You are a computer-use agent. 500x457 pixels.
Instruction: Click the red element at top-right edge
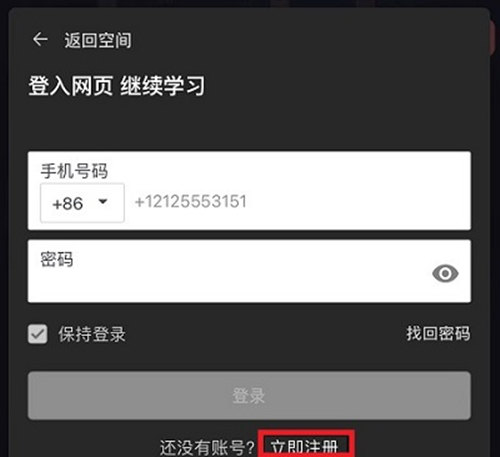click(x=492, y=38)
